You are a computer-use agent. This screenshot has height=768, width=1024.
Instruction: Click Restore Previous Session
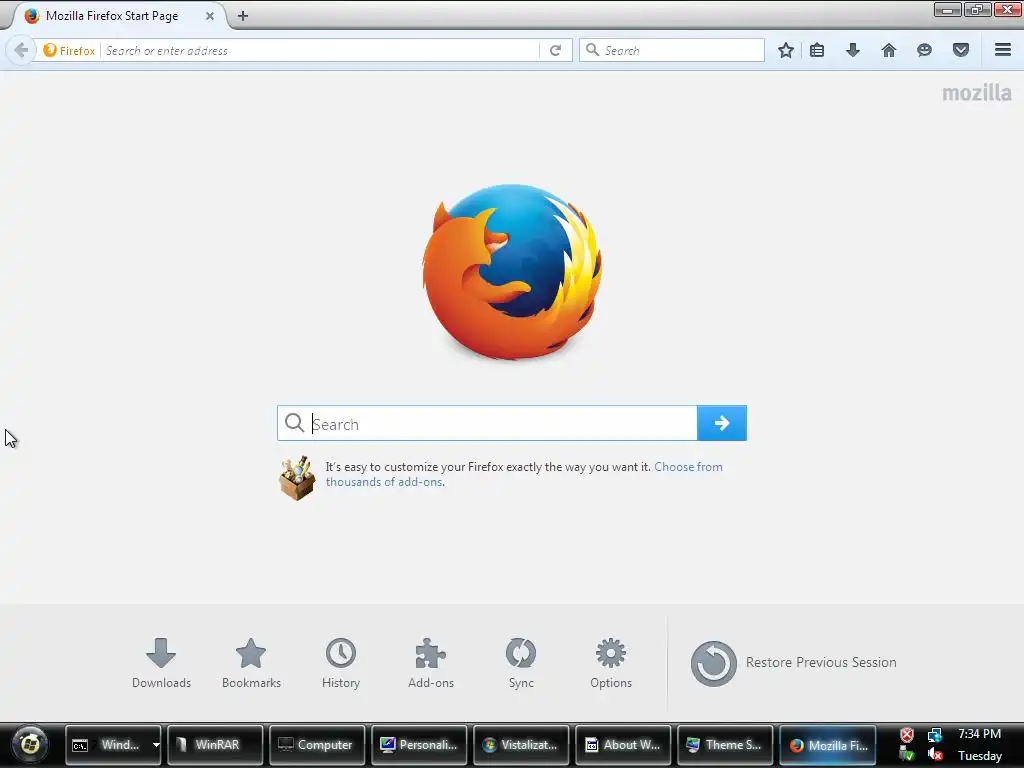(x=793, y=663)
